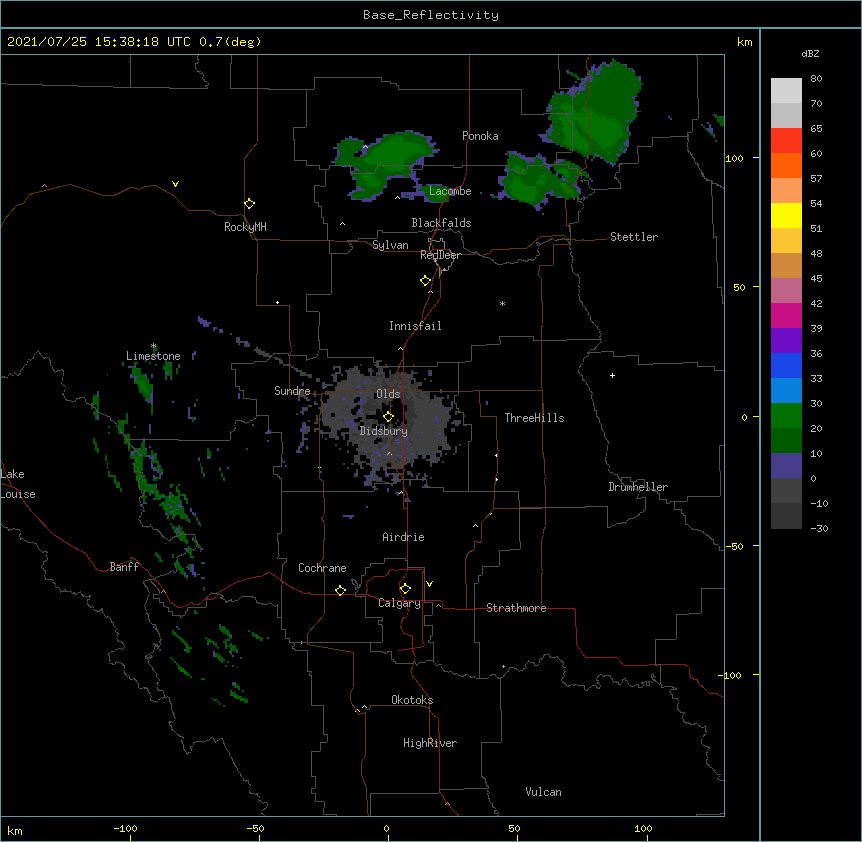Click the Ponoka city label

coord(480,136)
